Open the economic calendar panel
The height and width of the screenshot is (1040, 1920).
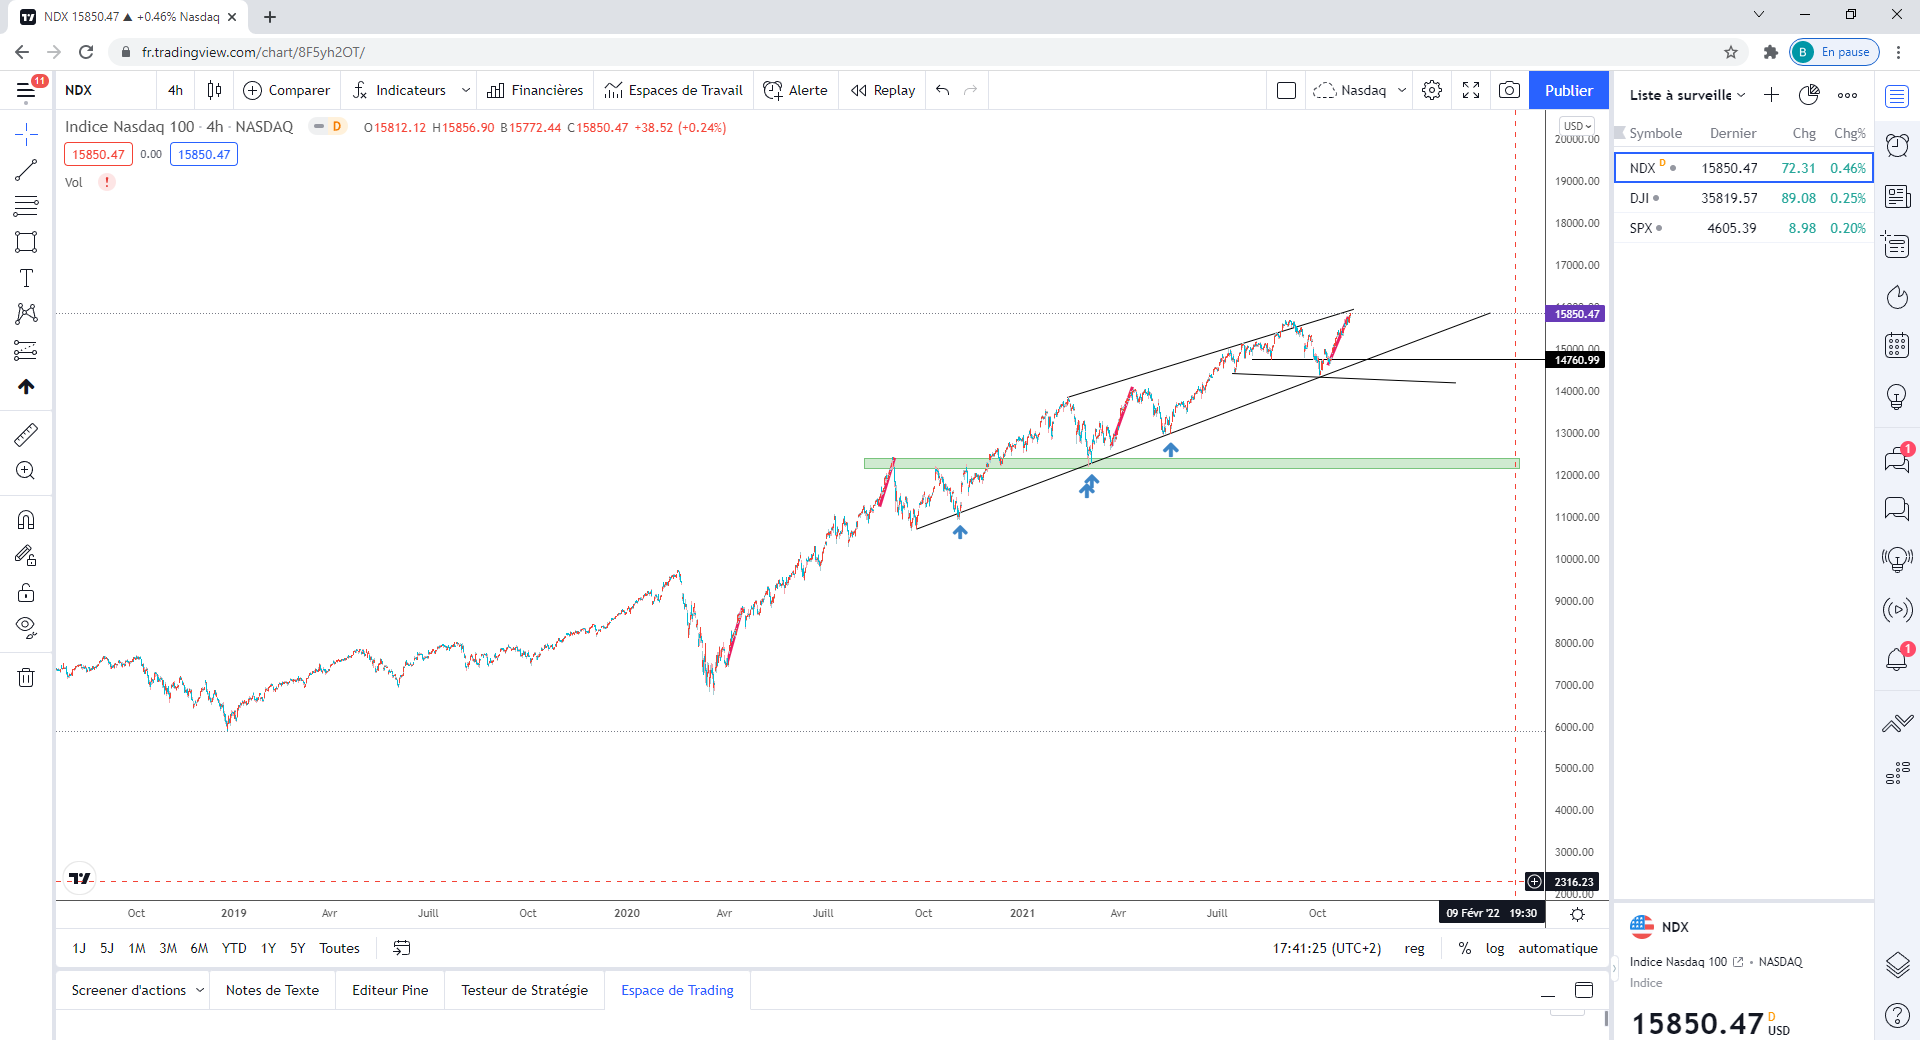(1897, 346)
